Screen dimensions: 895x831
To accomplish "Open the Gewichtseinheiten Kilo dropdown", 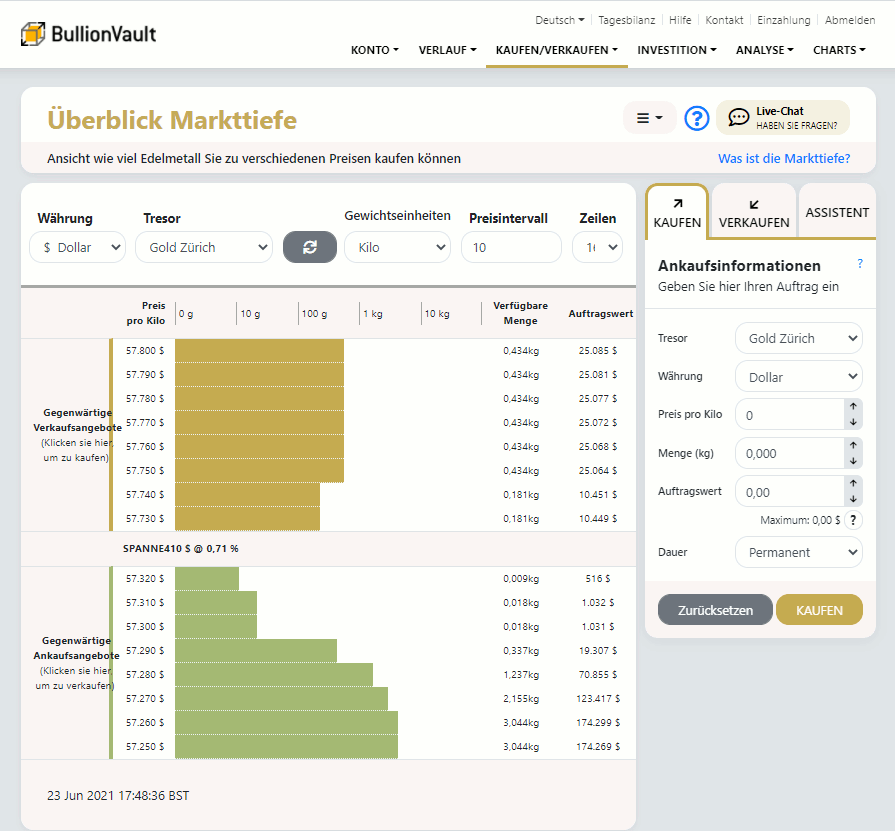I will pyautogui.click(x=397, y=247).
